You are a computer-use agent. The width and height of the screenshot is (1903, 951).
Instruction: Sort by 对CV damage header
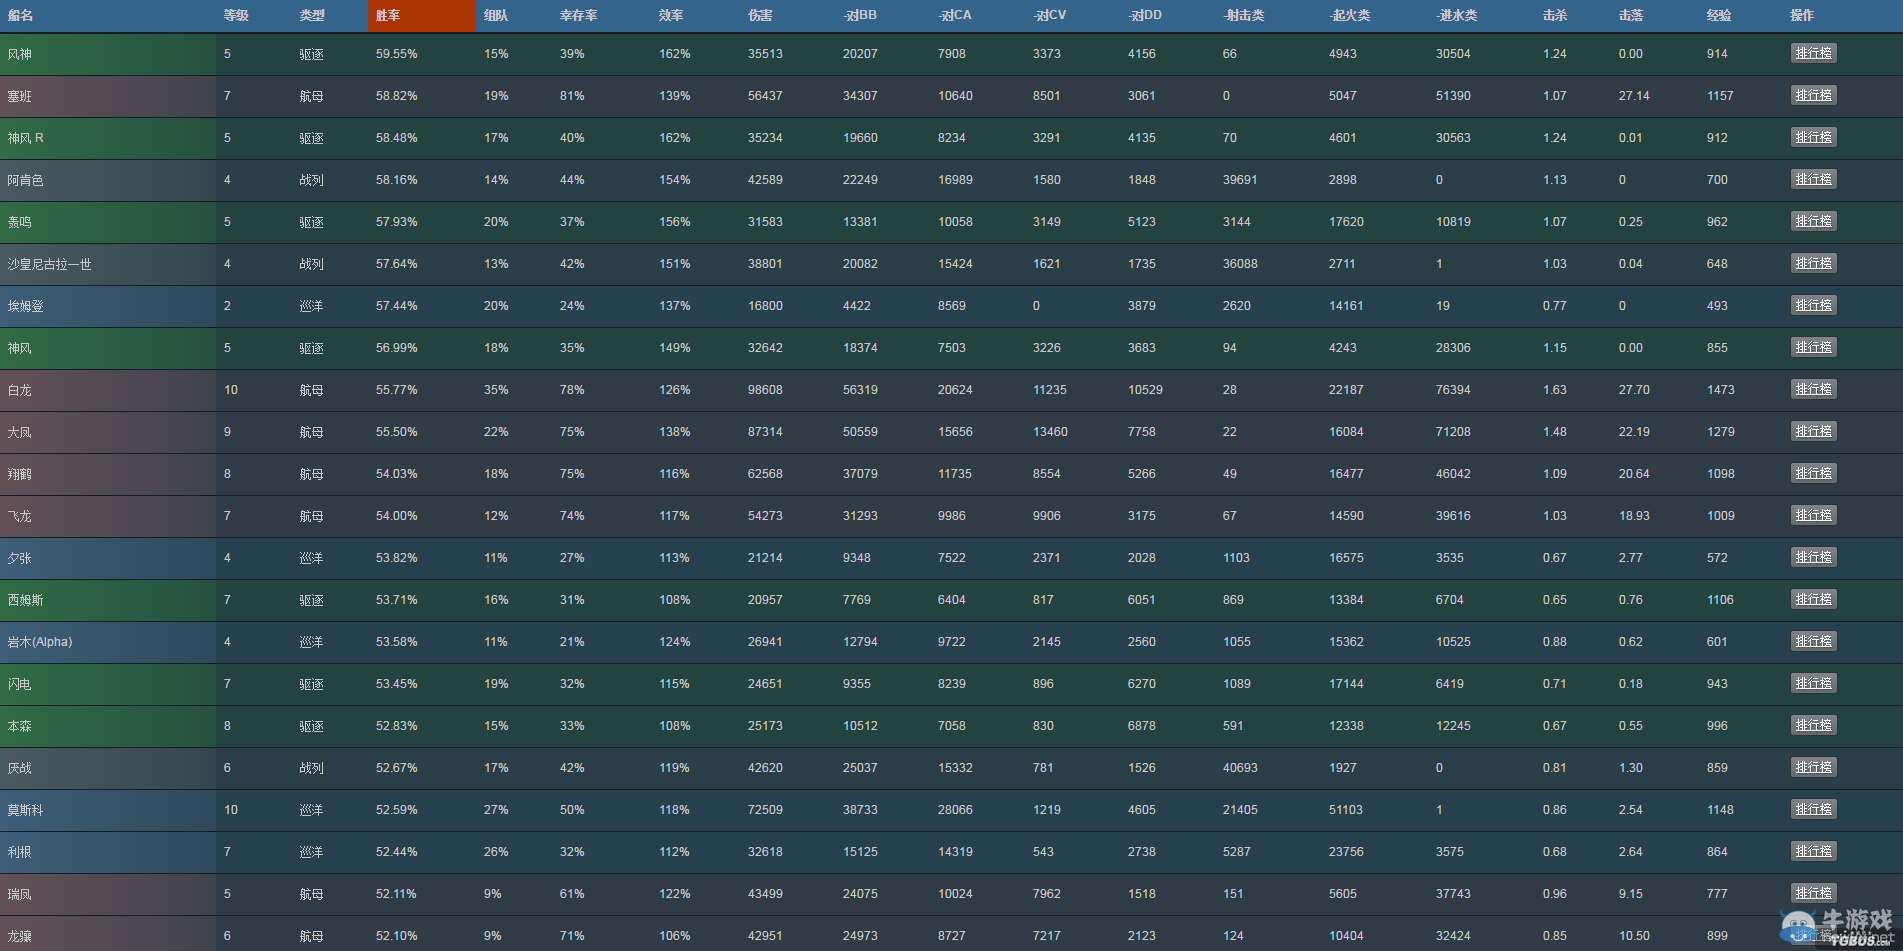(1050, 16)
